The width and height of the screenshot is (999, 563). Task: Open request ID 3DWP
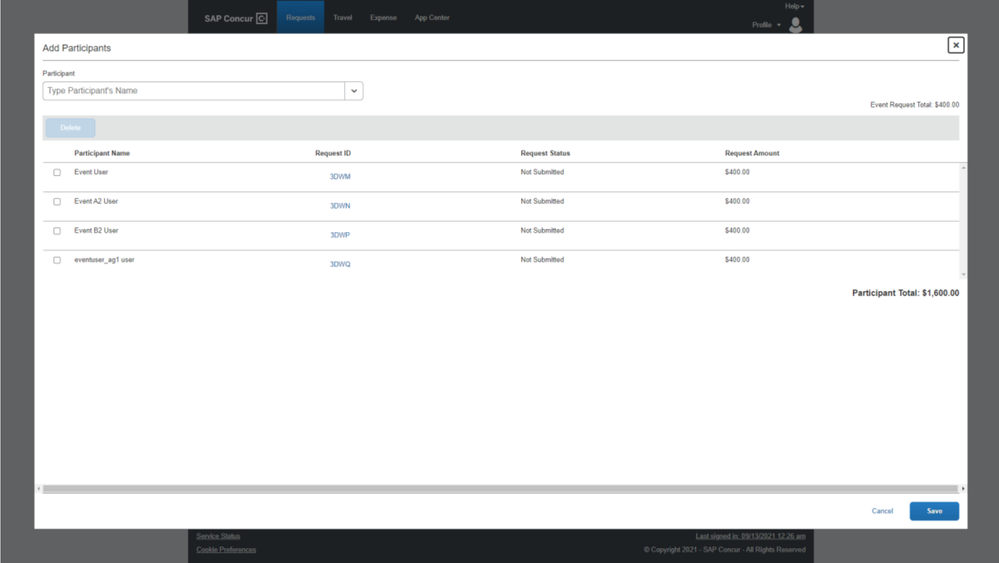[340, 235]
